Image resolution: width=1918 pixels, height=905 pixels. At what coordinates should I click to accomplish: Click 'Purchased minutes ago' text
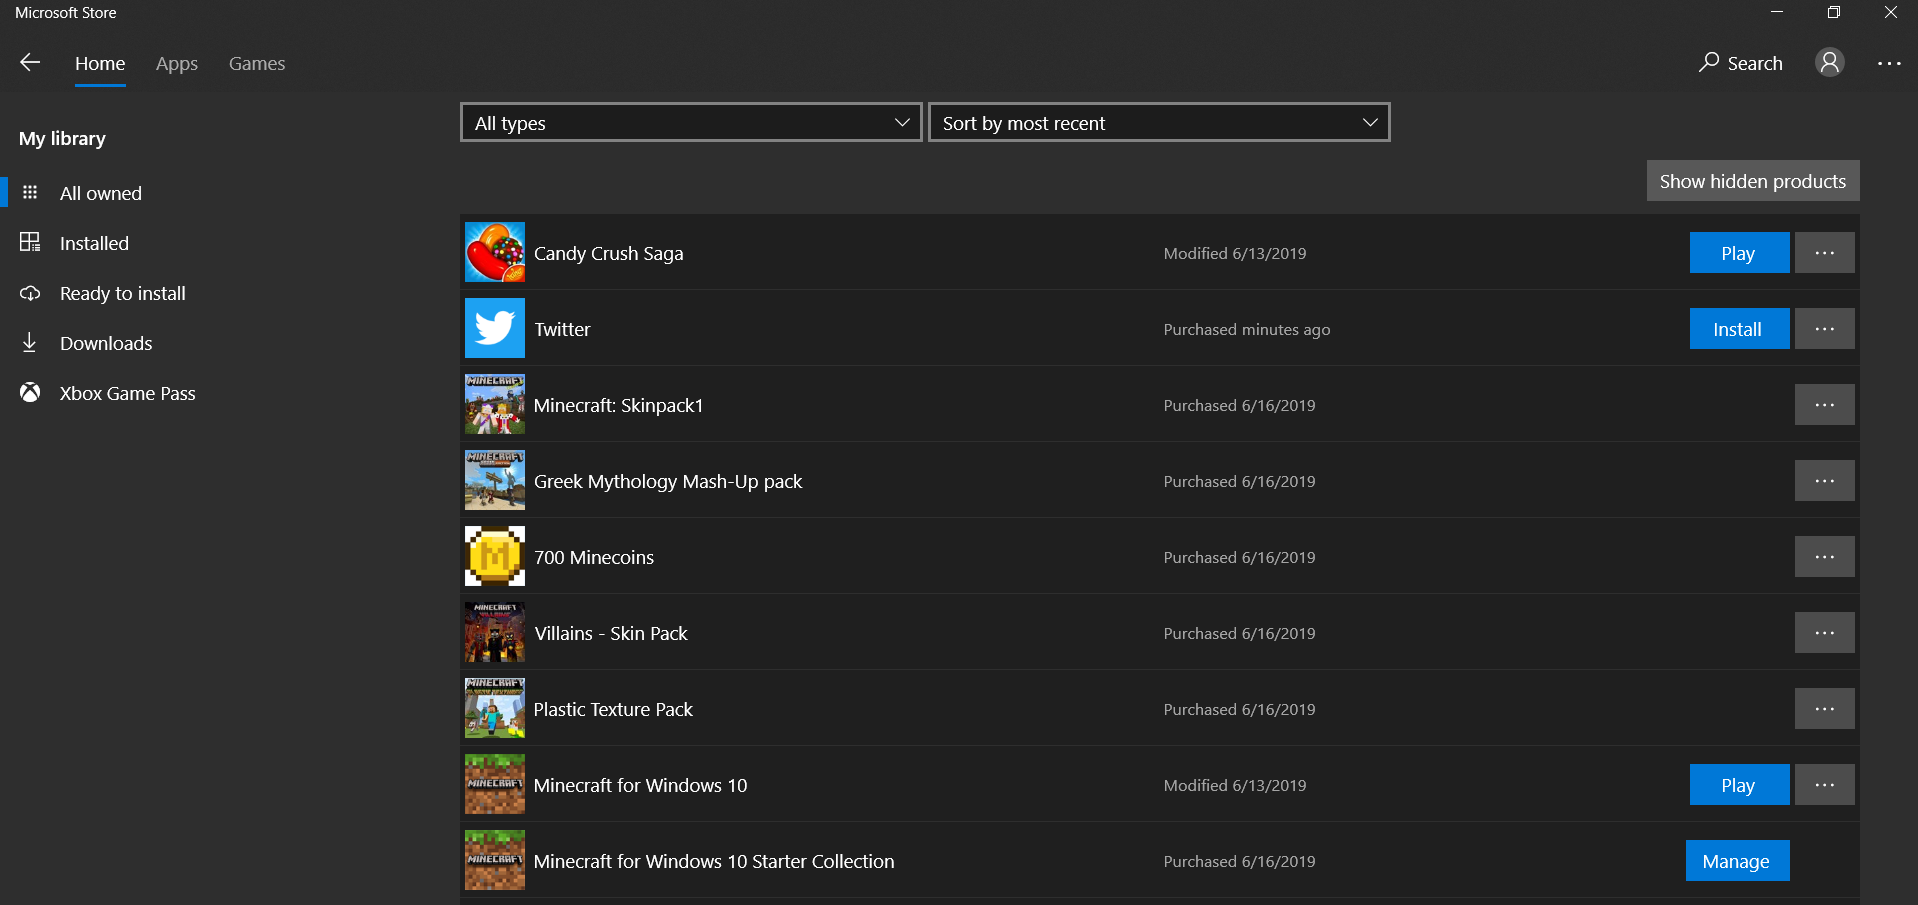pyautogui.click(x=1247, y=329)
